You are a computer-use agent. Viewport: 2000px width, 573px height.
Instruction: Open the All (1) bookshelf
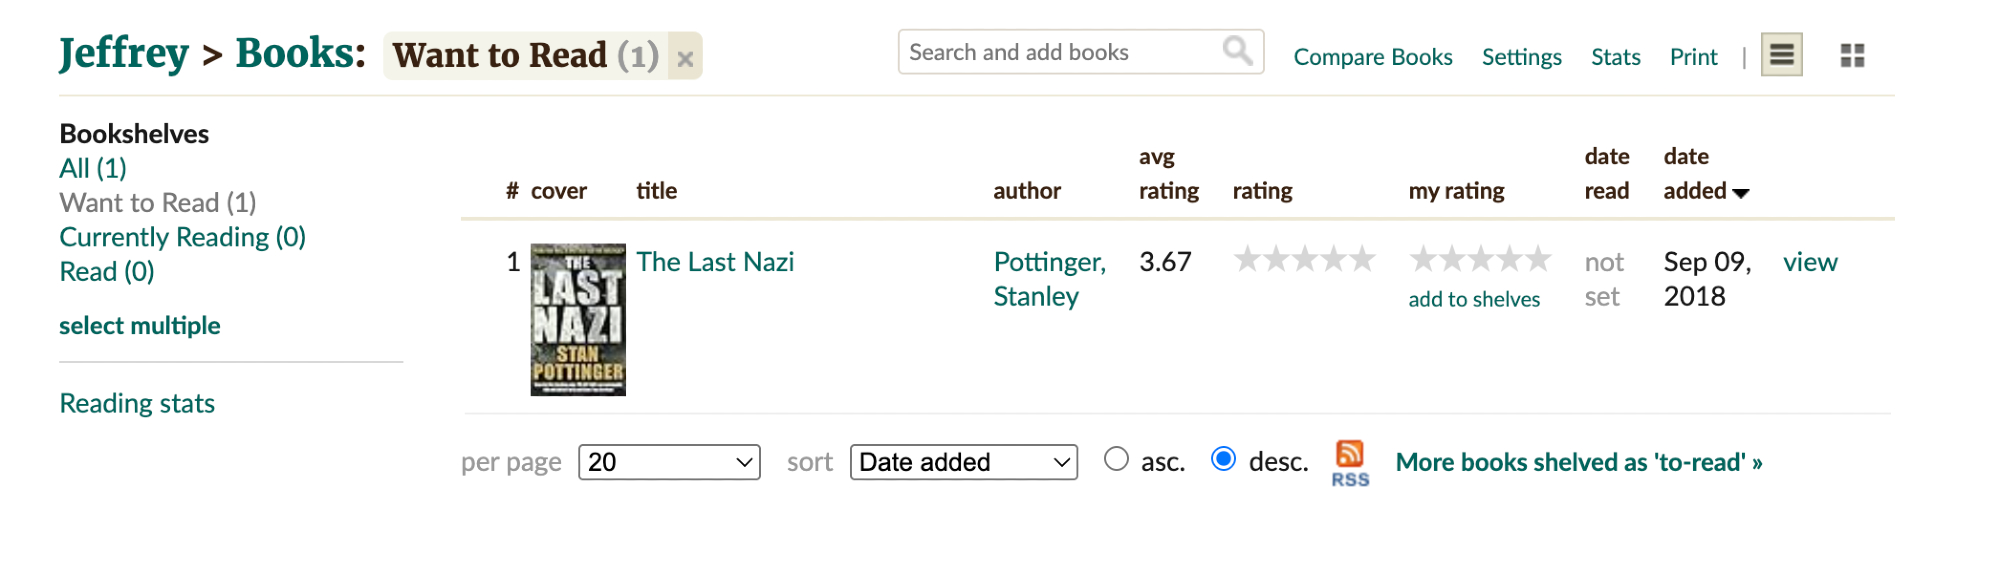(93, 168)
